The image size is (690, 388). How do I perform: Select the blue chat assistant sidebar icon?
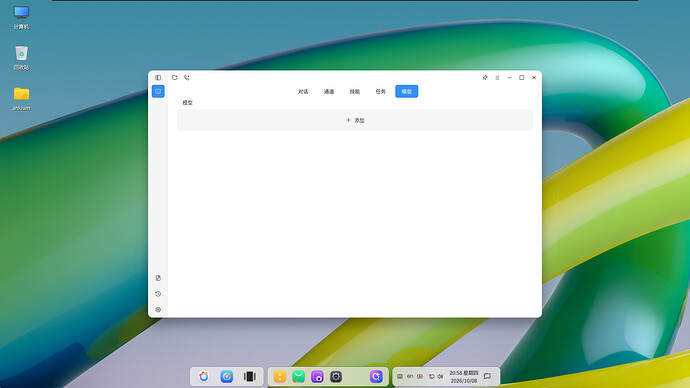coord(158,91)
